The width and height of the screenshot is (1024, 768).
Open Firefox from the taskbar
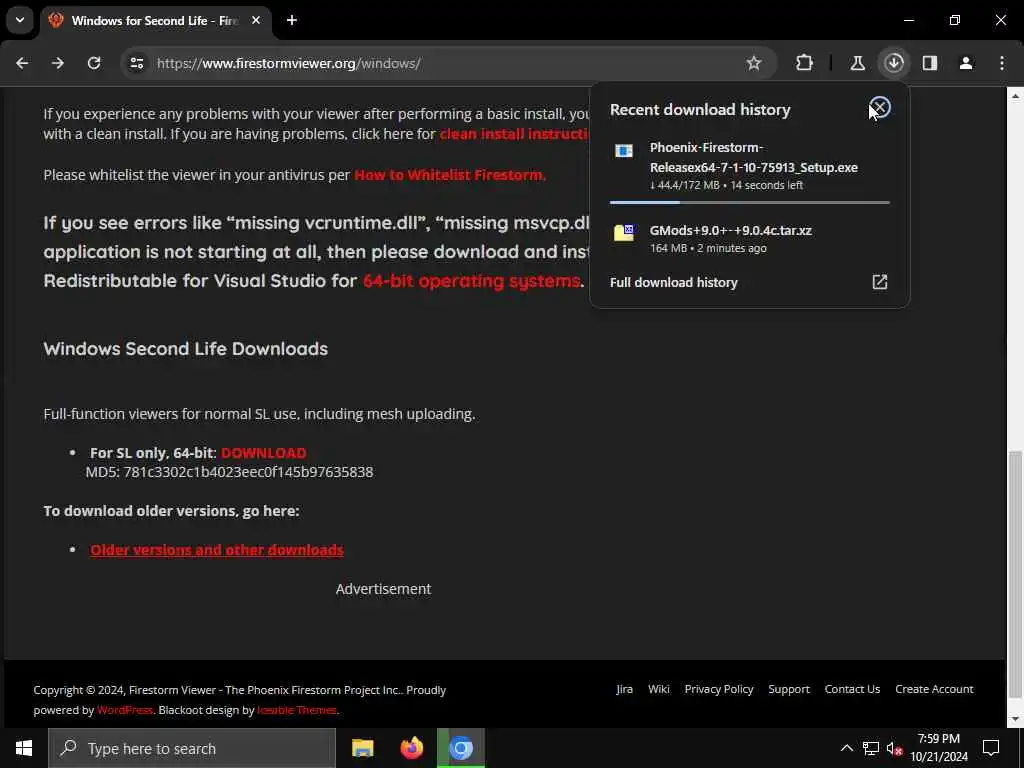pyautogui.click(x=411, y=748)
